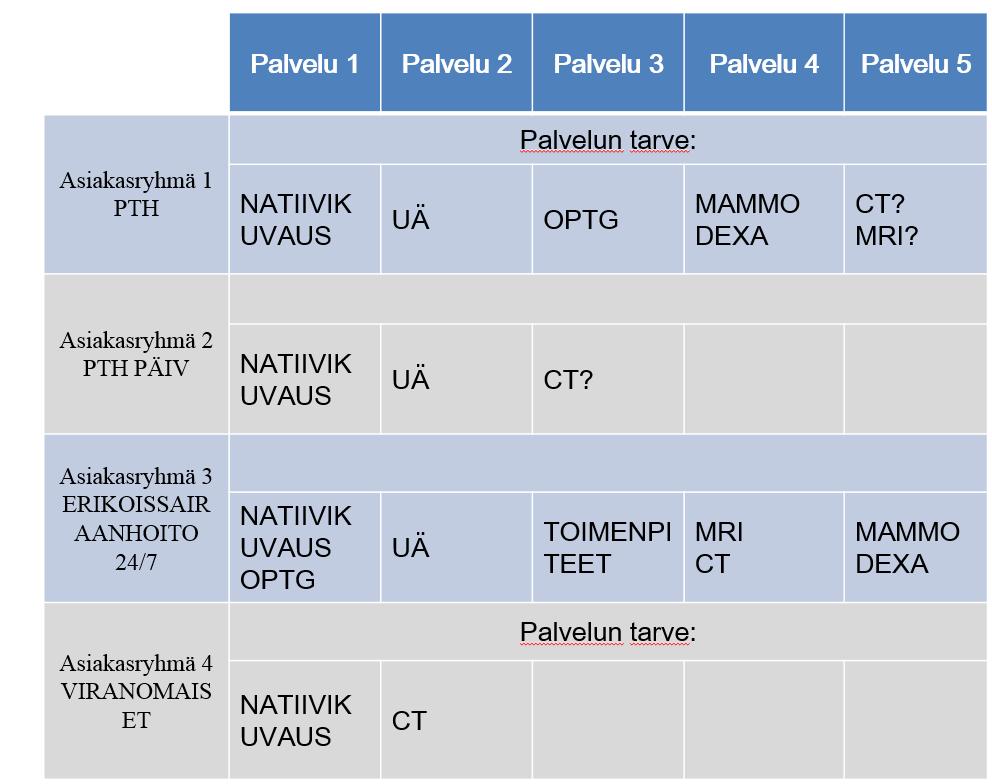
Task: Select the OPTG cell in Asiakasryhmä 1 row
Action: pyautogui.click(x=608, y=219)
